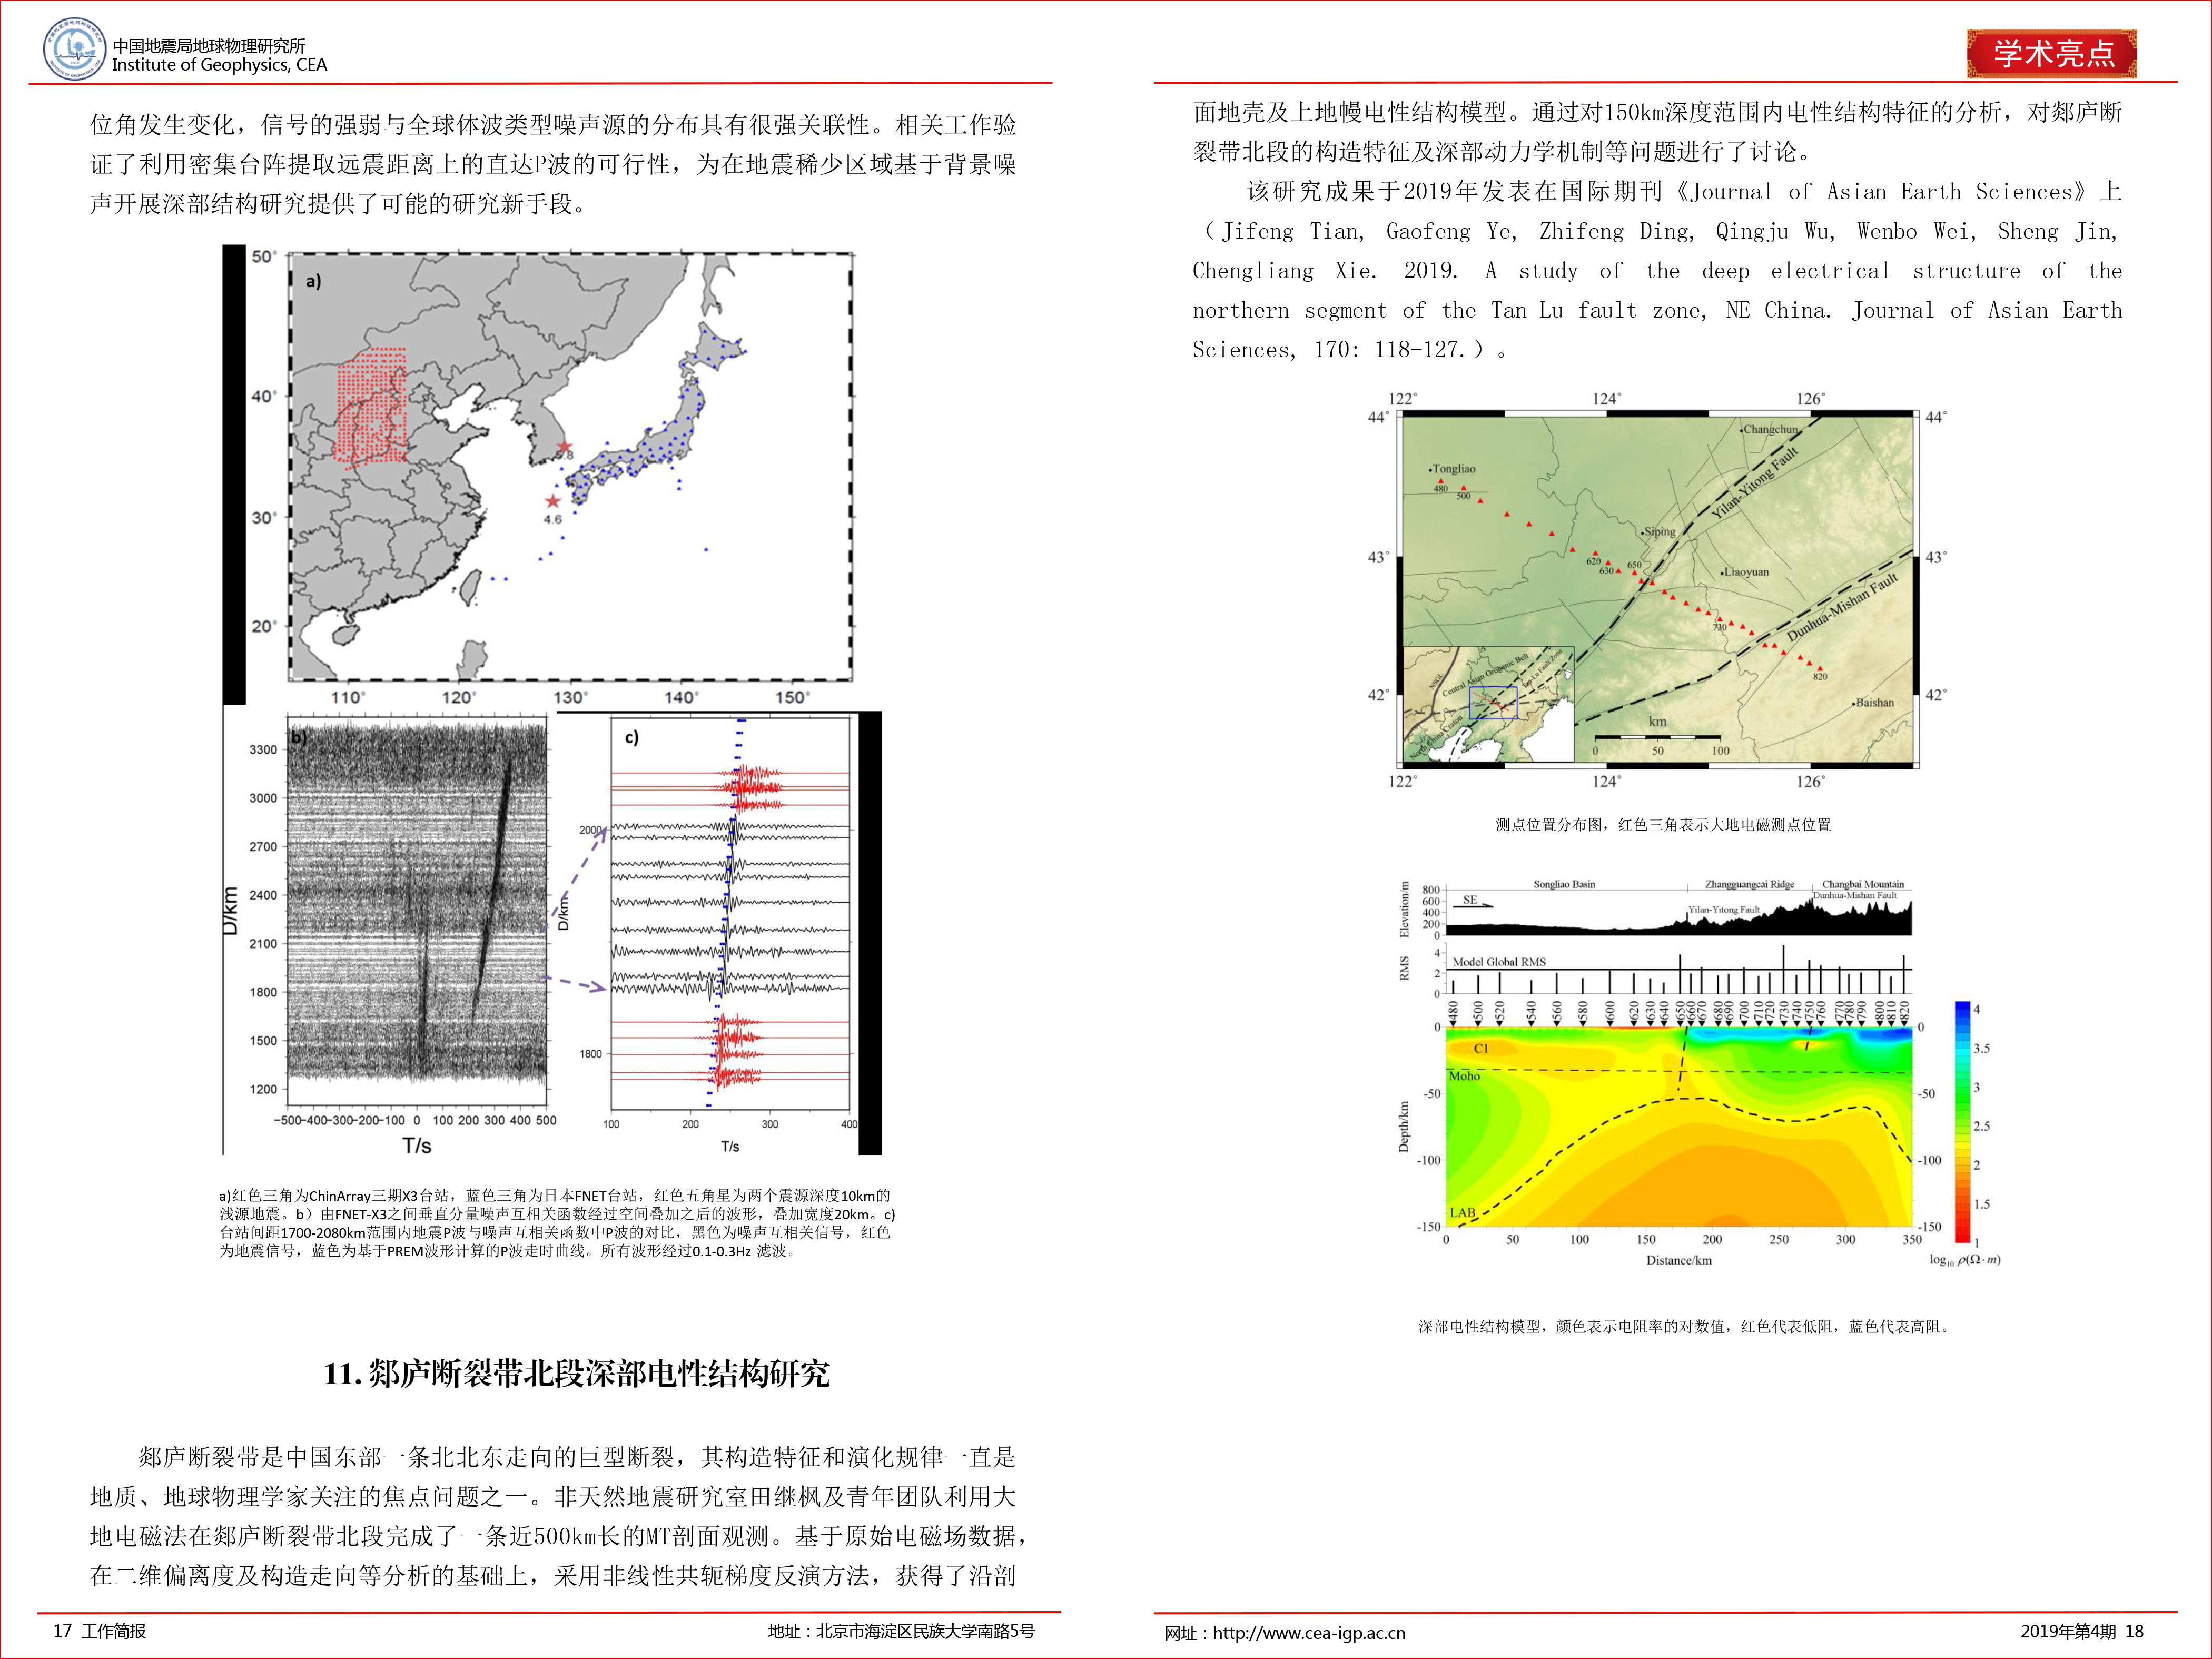Click the Tan-Lu fault survey site map

click(1658, 591)
